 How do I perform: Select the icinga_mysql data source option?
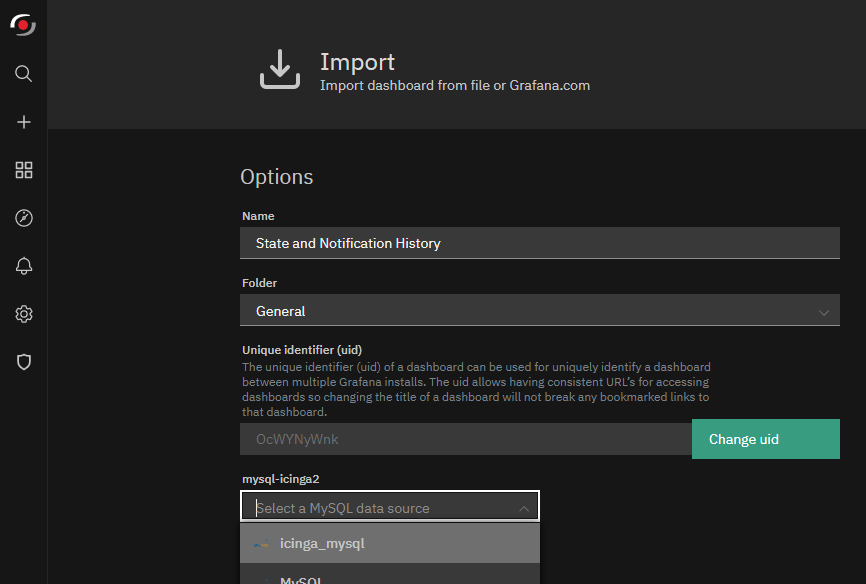pyautogui.click(x=390, y=544)
